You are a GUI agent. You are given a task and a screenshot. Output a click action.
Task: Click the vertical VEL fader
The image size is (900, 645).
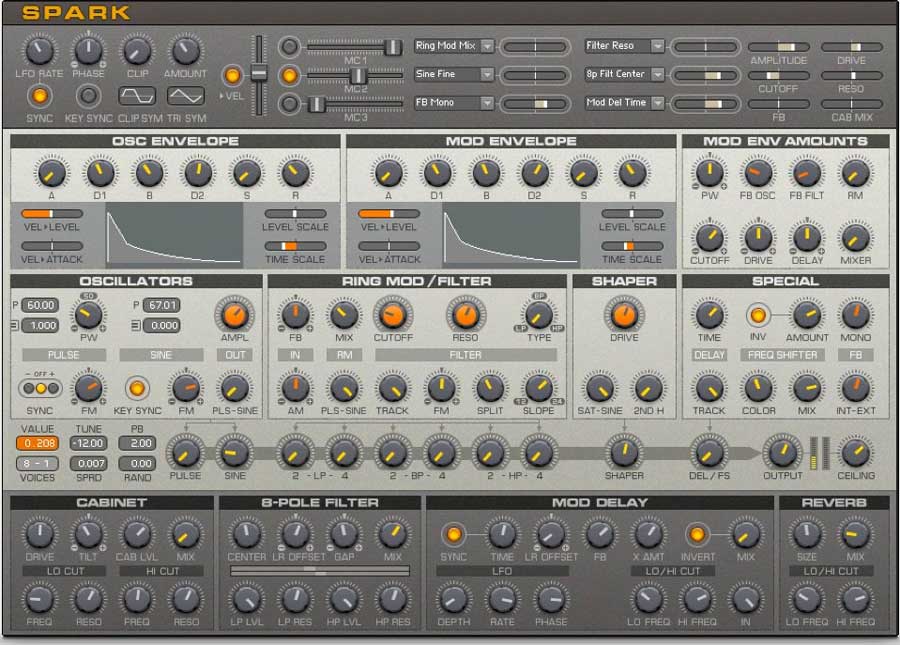259,75
